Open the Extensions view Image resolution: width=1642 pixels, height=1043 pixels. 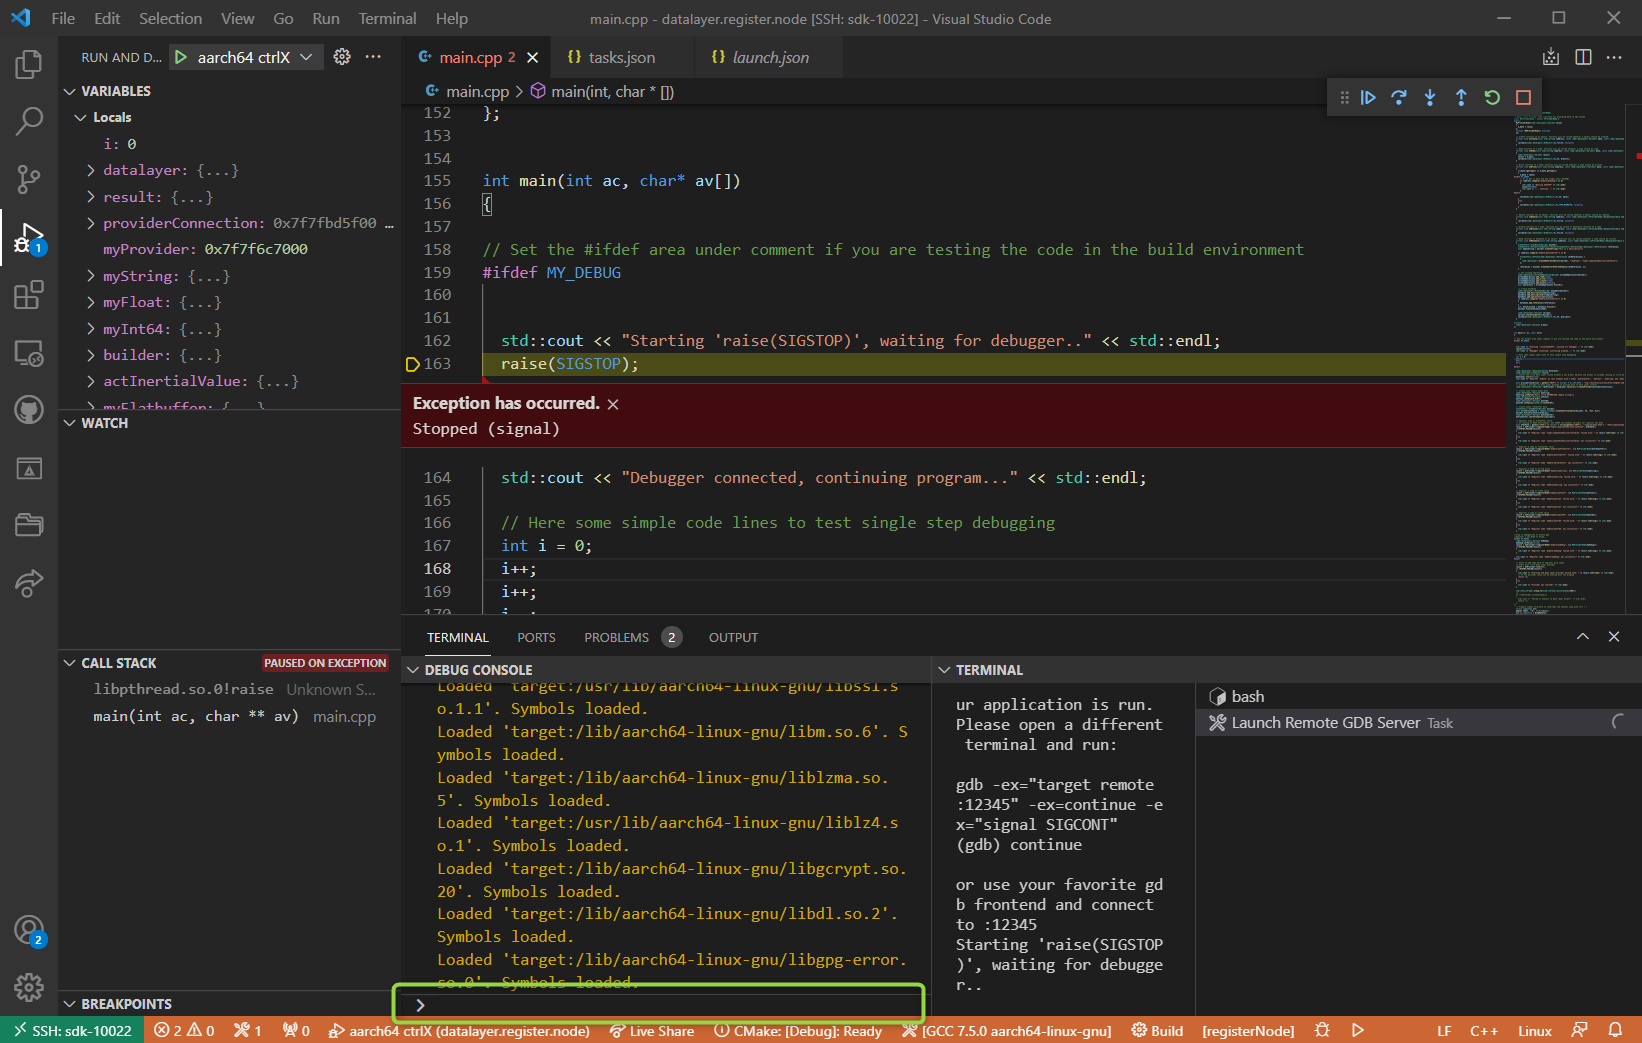29,294
